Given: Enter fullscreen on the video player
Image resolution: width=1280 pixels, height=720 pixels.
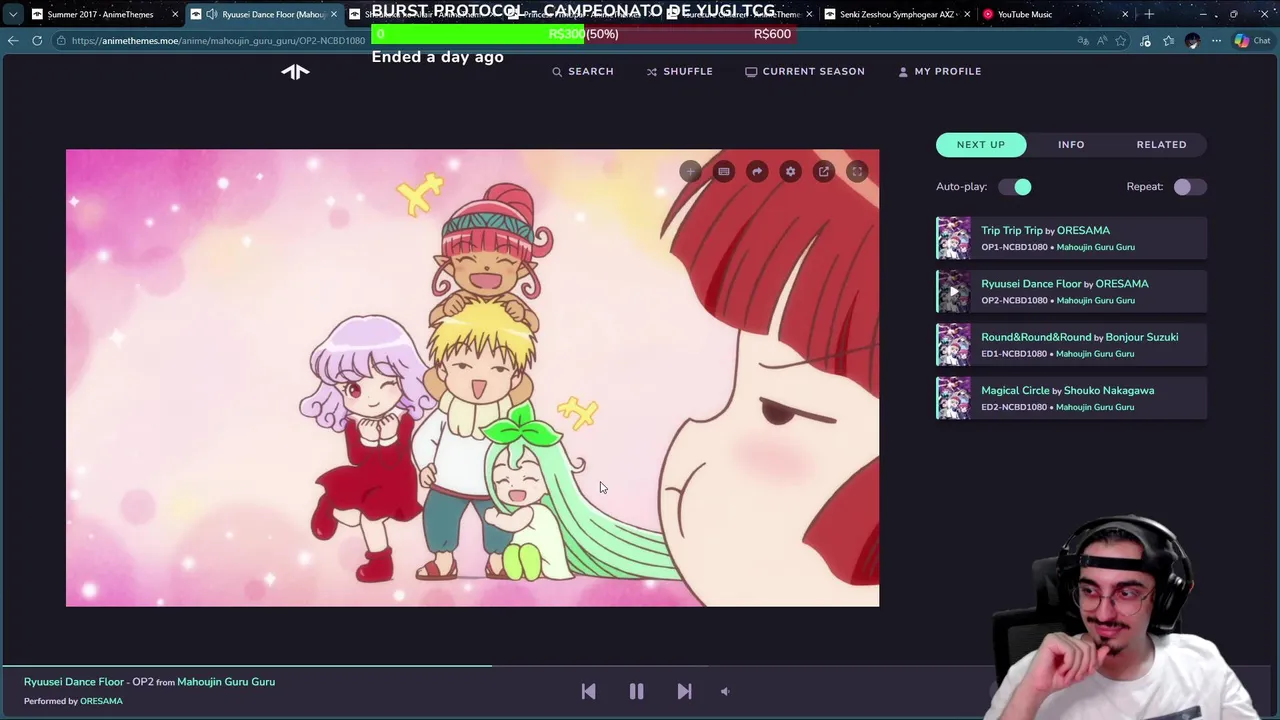Looking at the screenshot, I should (857, 172).
